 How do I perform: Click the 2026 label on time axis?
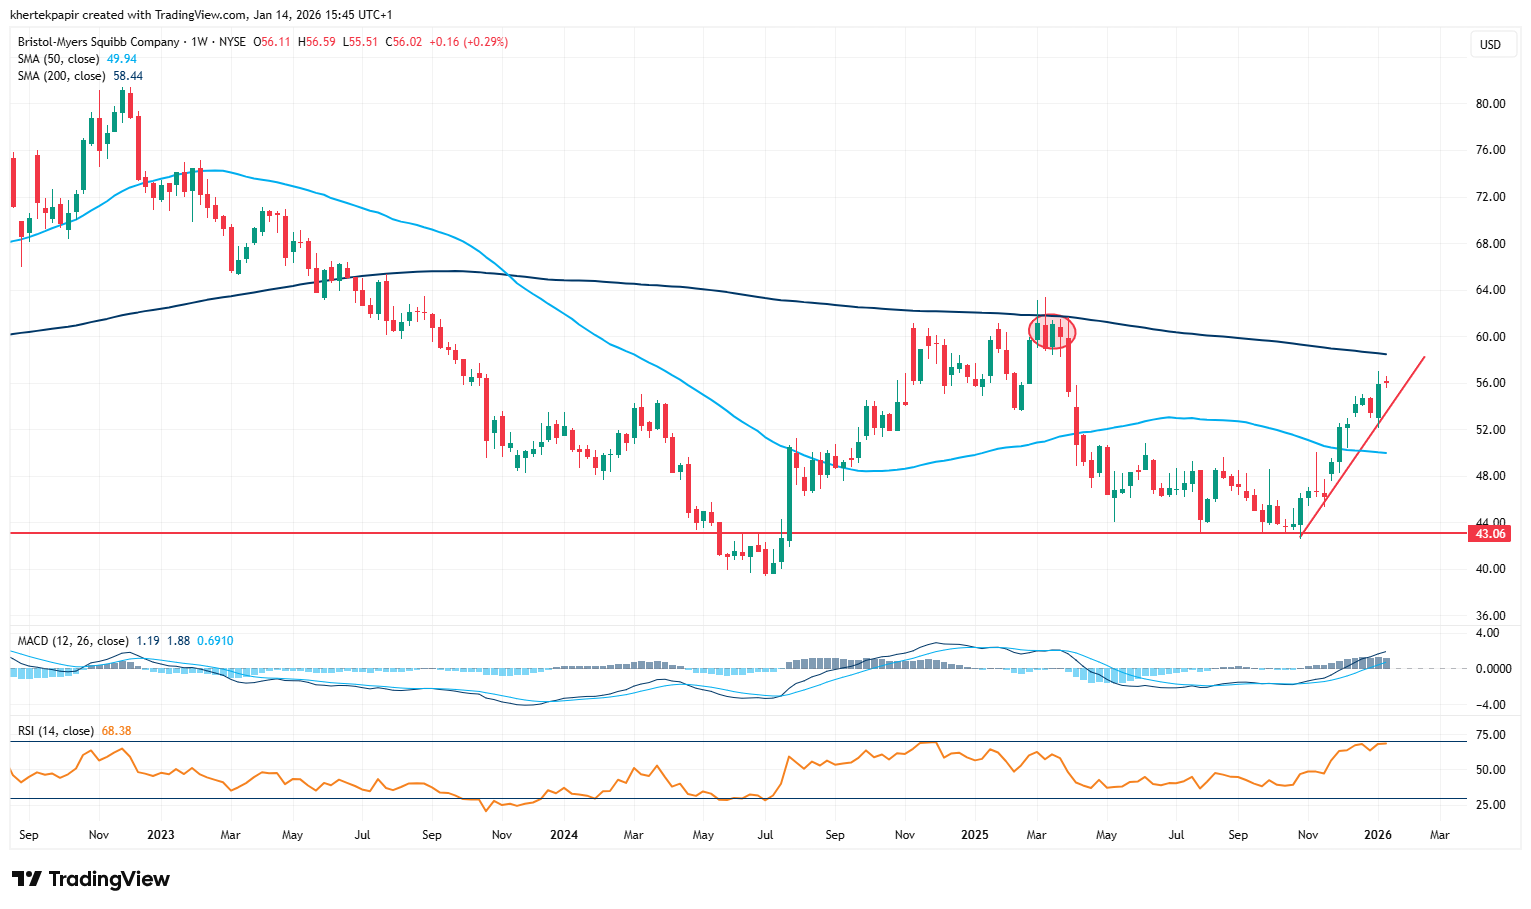tap(1377, 835)
